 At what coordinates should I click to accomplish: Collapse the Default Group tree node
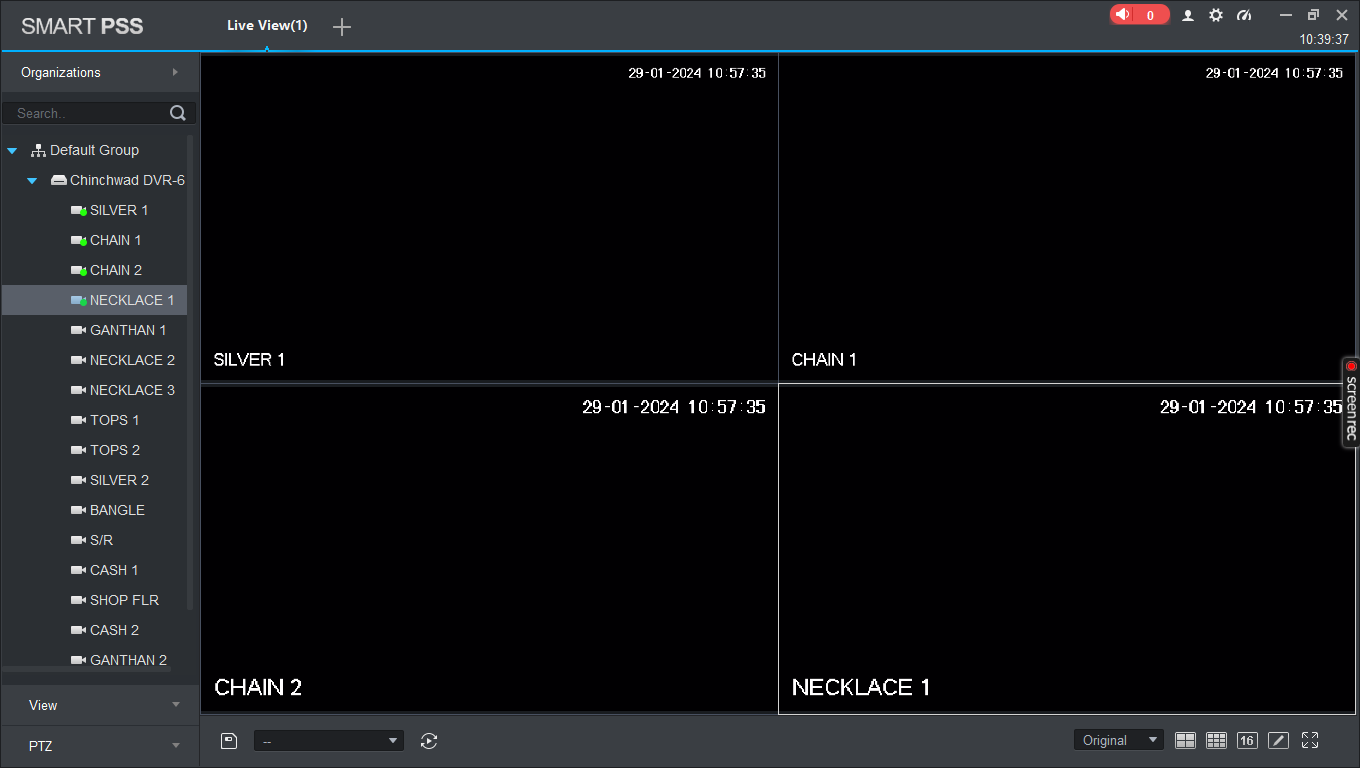pyautogui.click(x=12, y=151)
